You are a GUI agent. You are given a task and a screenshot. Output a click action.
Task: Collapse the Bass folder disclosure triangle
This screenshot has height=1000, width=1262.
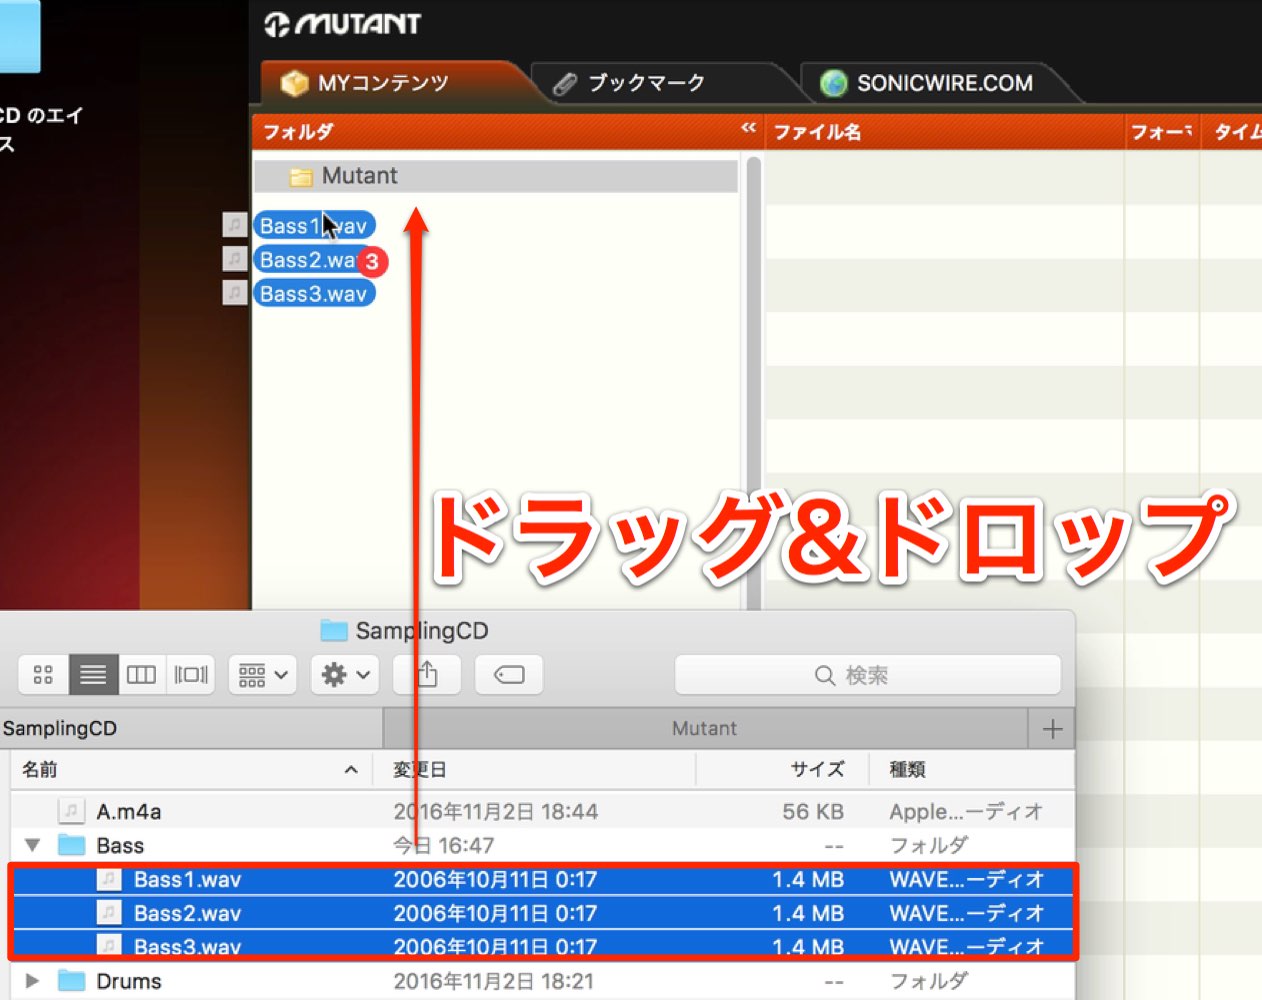pos(32,845)
